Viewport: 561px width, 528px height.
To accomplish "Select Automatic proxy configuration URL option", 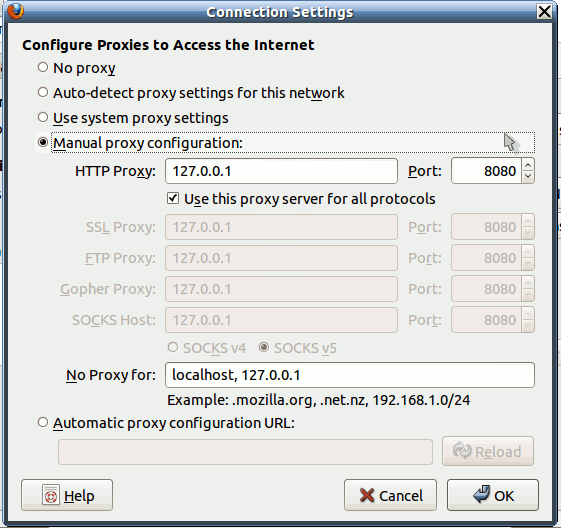I will (x=43, y=422).
